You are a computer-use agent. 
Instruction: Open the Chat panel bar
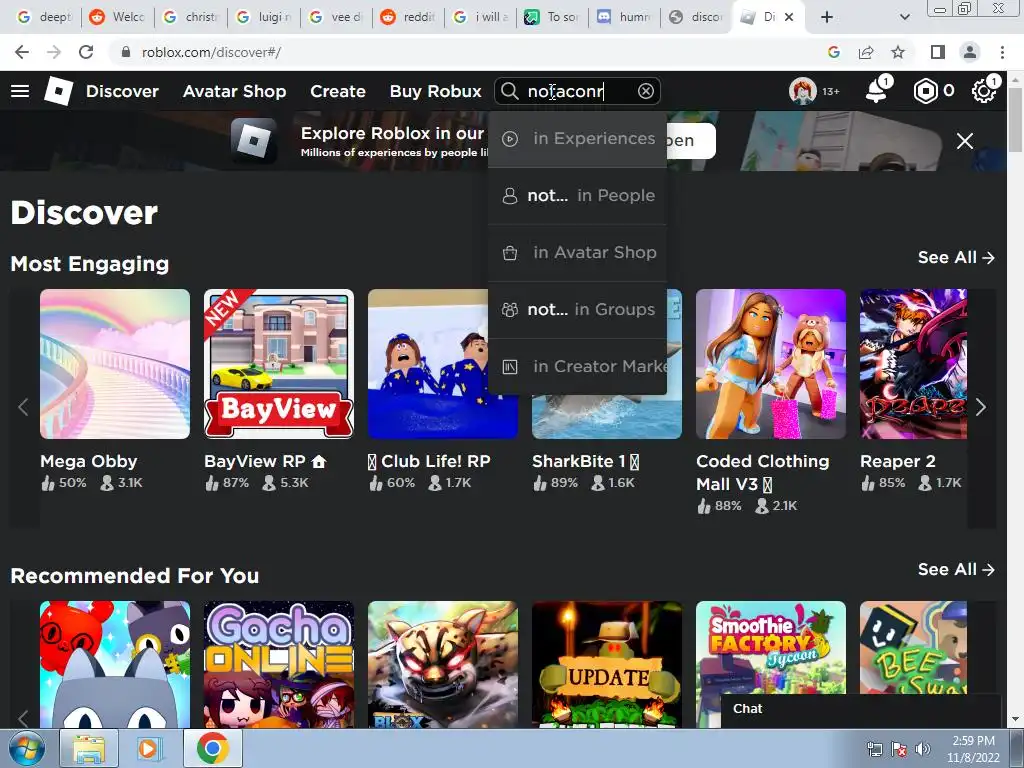pyautogui.click(x=861, y=709)
